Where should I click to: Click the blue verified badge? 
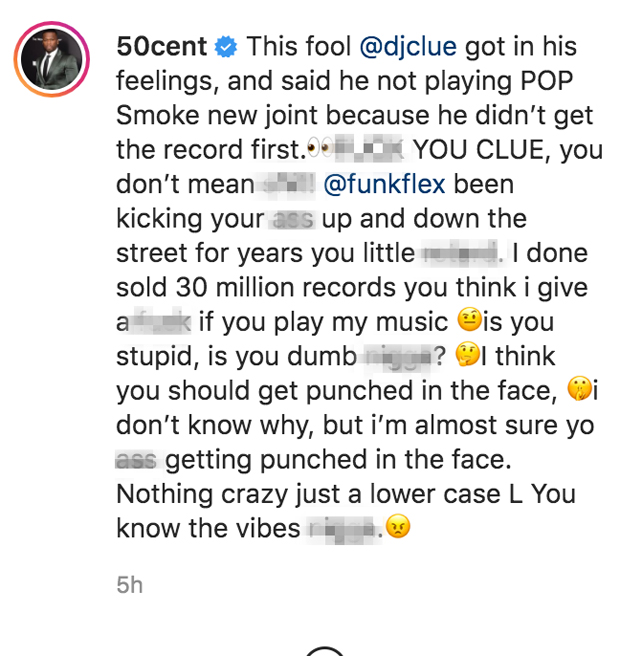tap(226, 47)
